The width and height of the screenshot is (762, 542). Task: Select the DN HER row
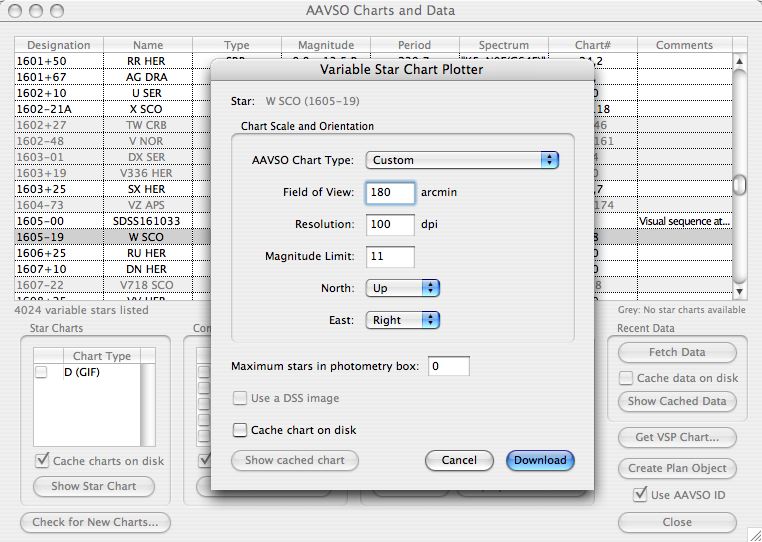373,269
